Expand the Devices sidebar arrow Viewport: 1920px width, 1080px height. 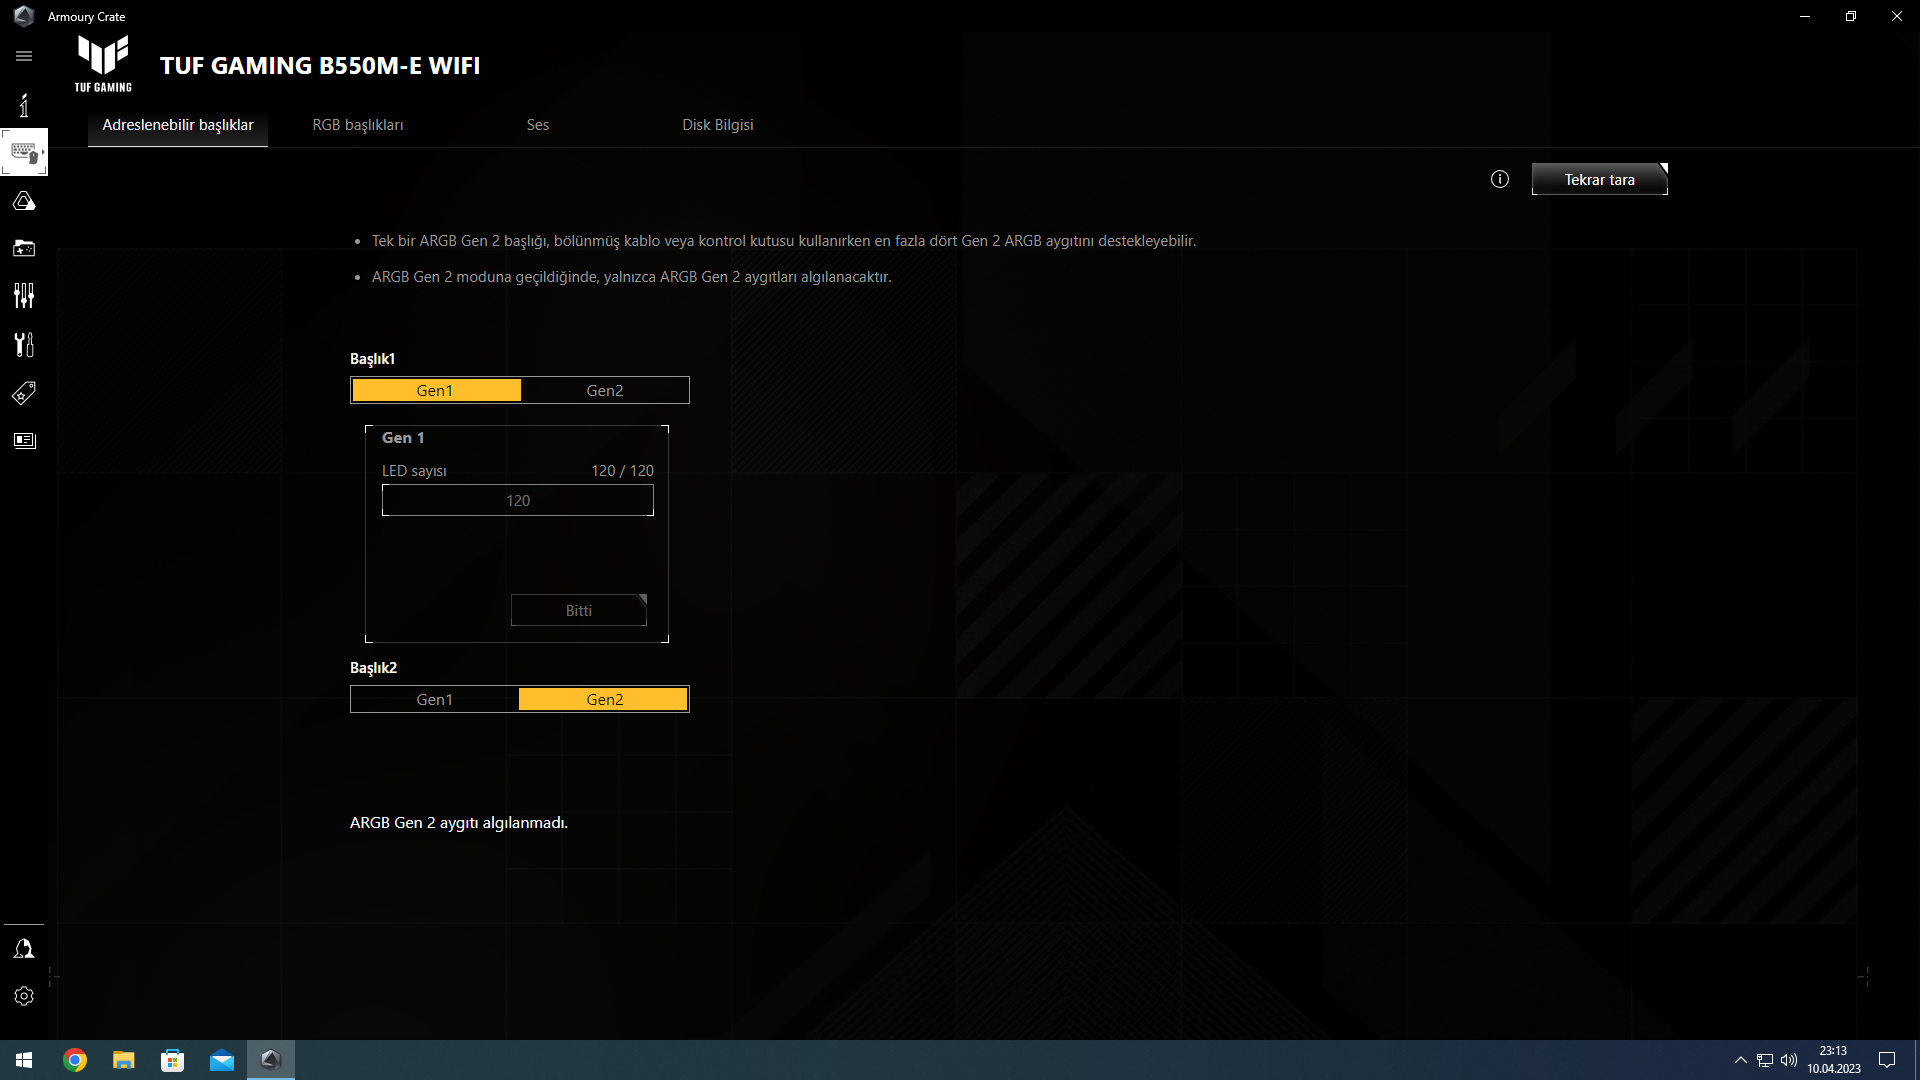[43, 152]
